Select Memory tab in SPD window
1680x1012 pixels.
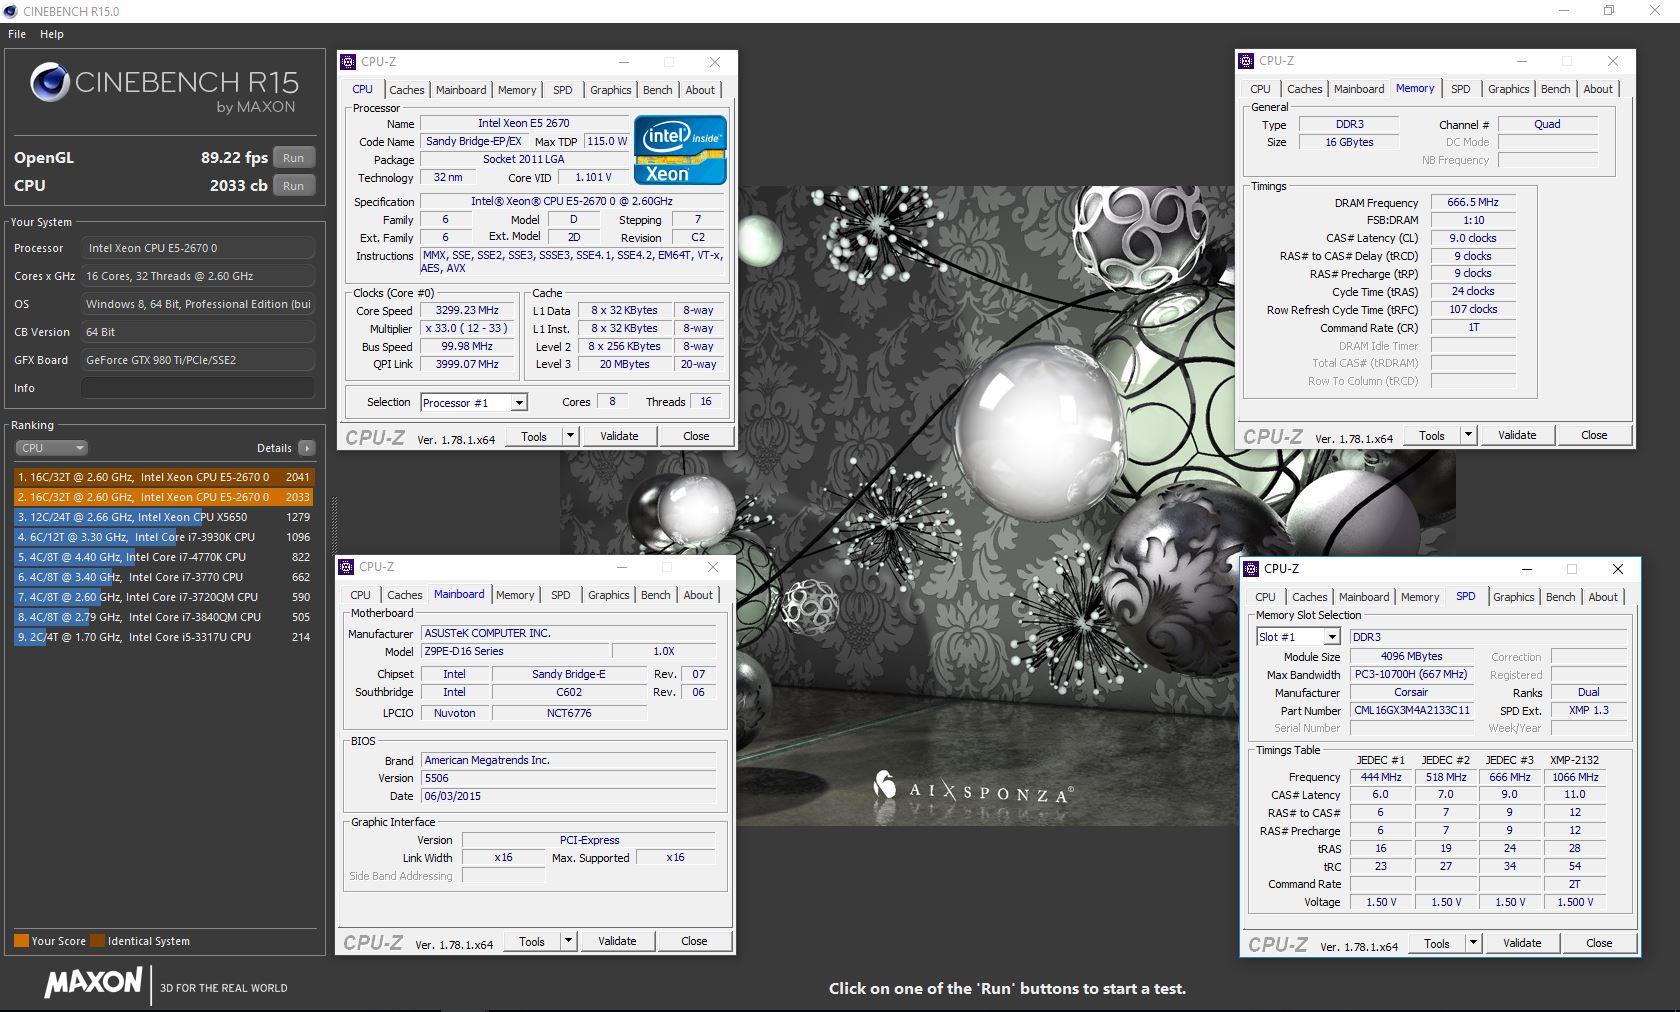click(x=1420, y=597)
